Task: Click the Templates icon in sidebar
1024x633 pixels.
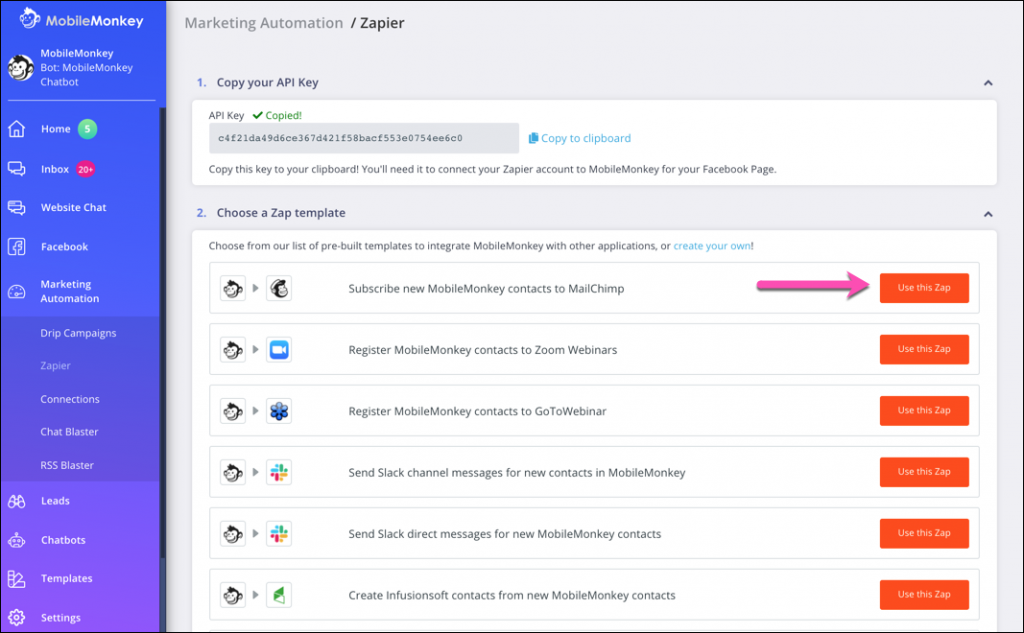Action: pyautogui.click(x=16, y=579)
